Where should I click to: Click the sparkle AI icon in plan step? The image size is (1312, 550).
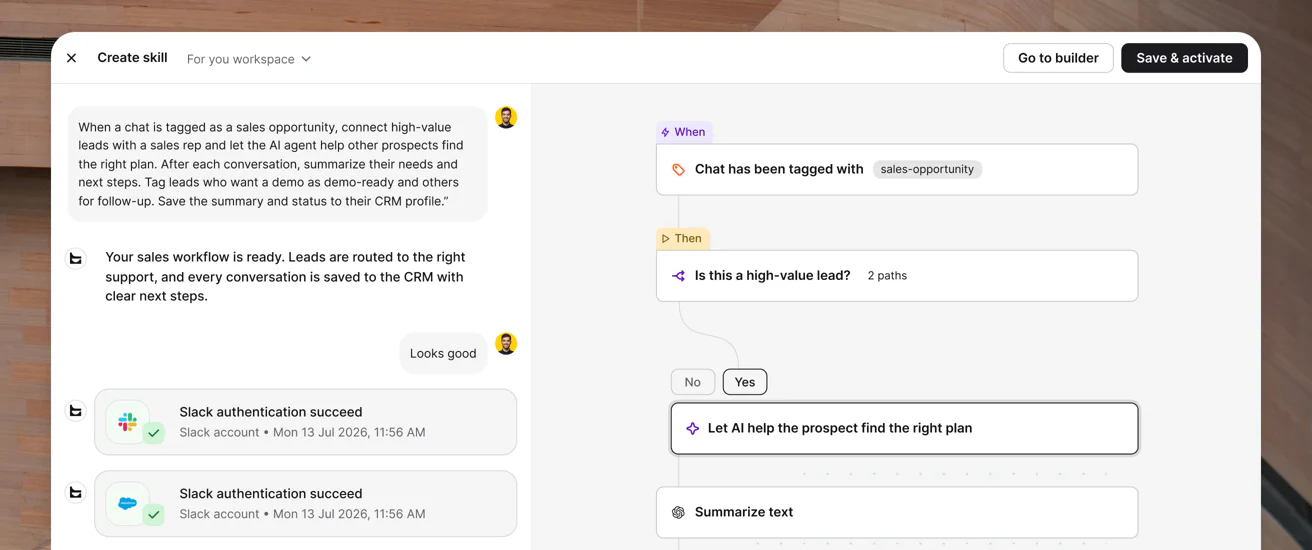click(x=692, y=428)
